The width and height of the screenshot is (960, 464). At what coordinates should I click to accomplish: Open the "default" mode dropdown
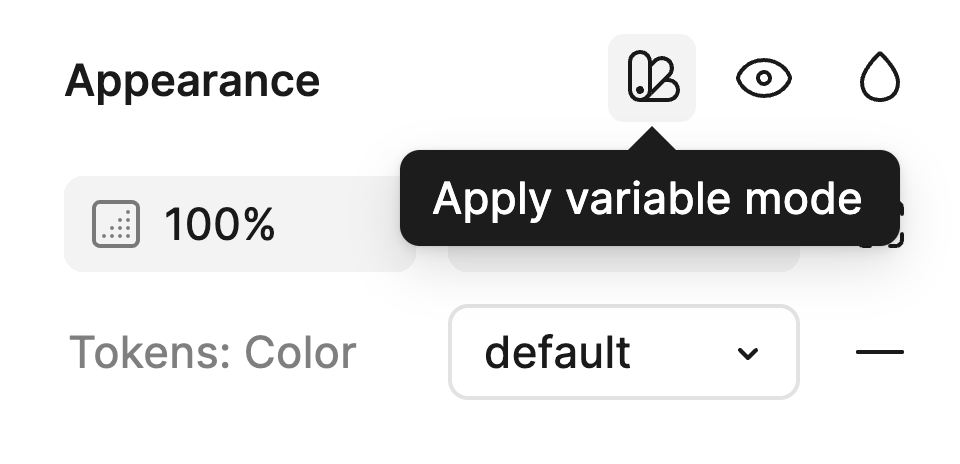coord(623,352)
